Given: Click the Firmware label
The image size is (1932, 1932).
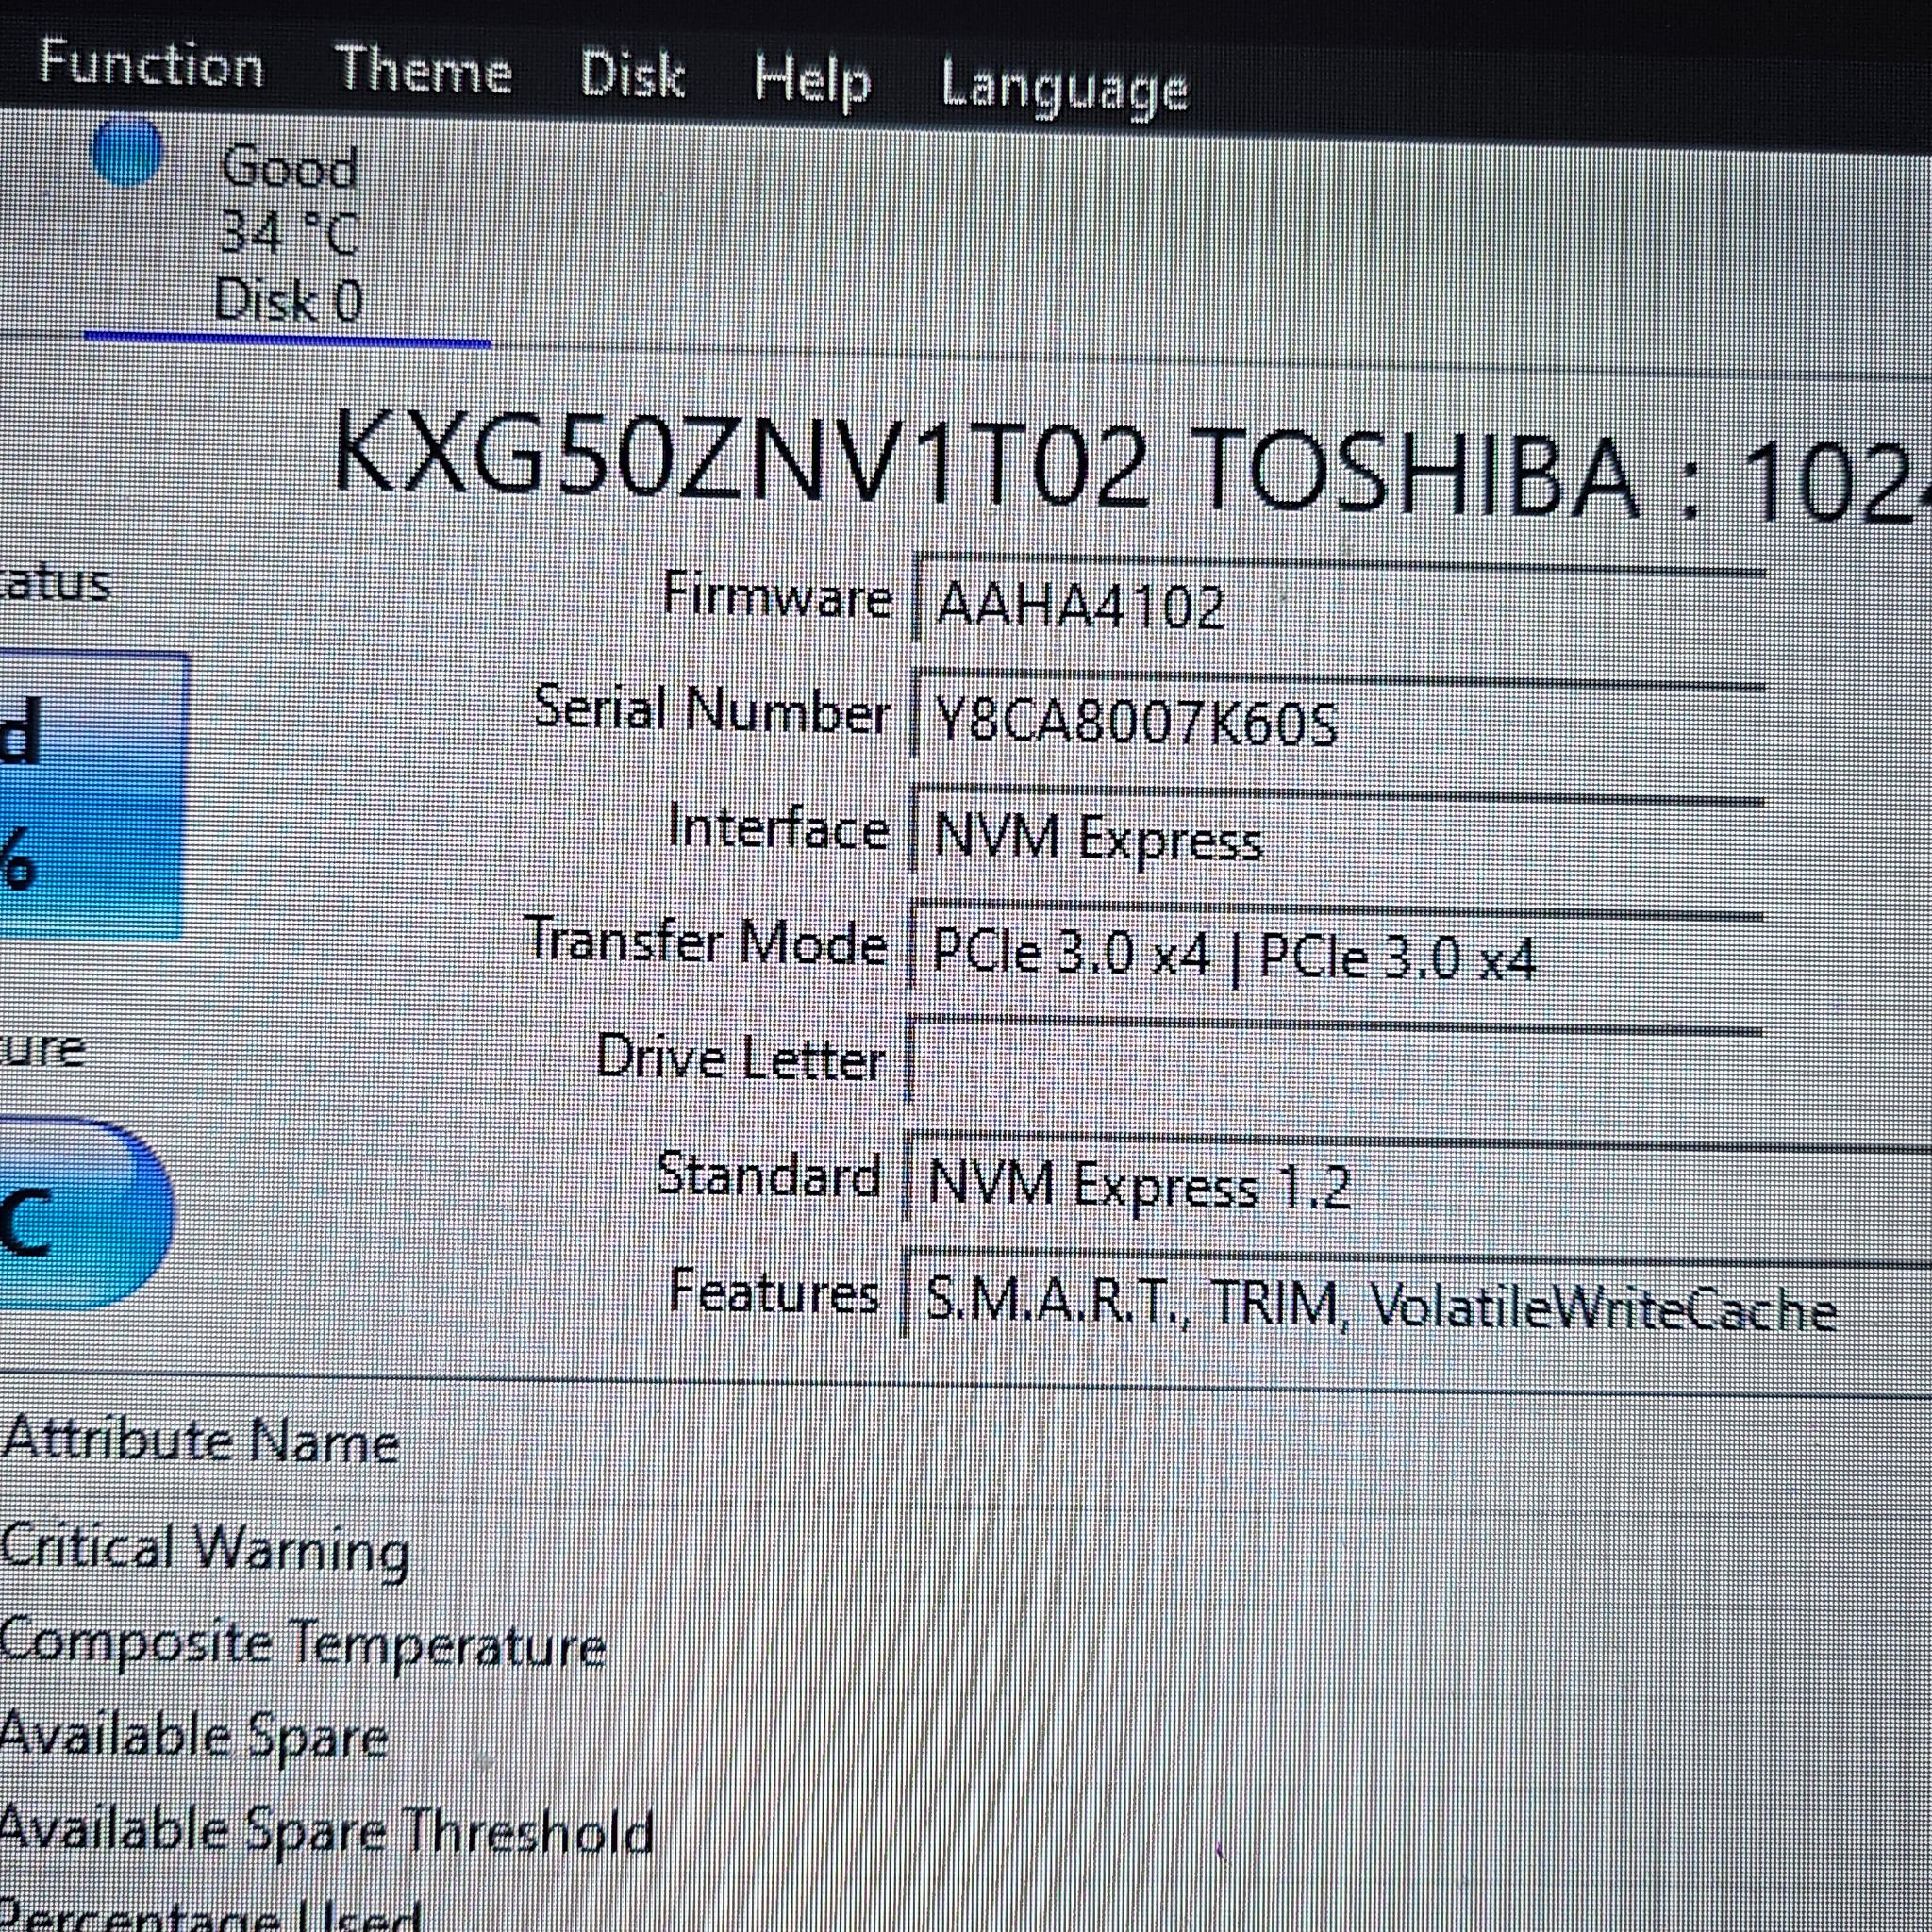Looking at the screenshot, I should (777, 597).
